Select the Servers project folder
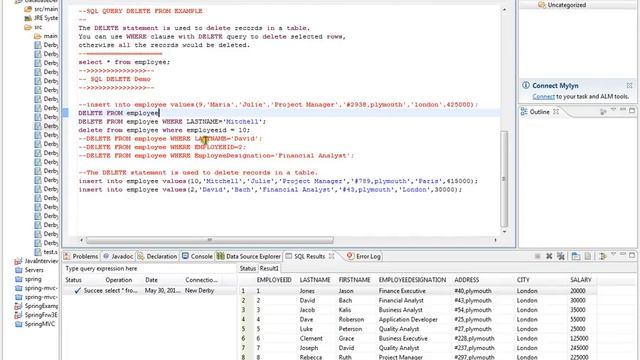The width and height of the screenshot is (640, 360). point(29,270)
